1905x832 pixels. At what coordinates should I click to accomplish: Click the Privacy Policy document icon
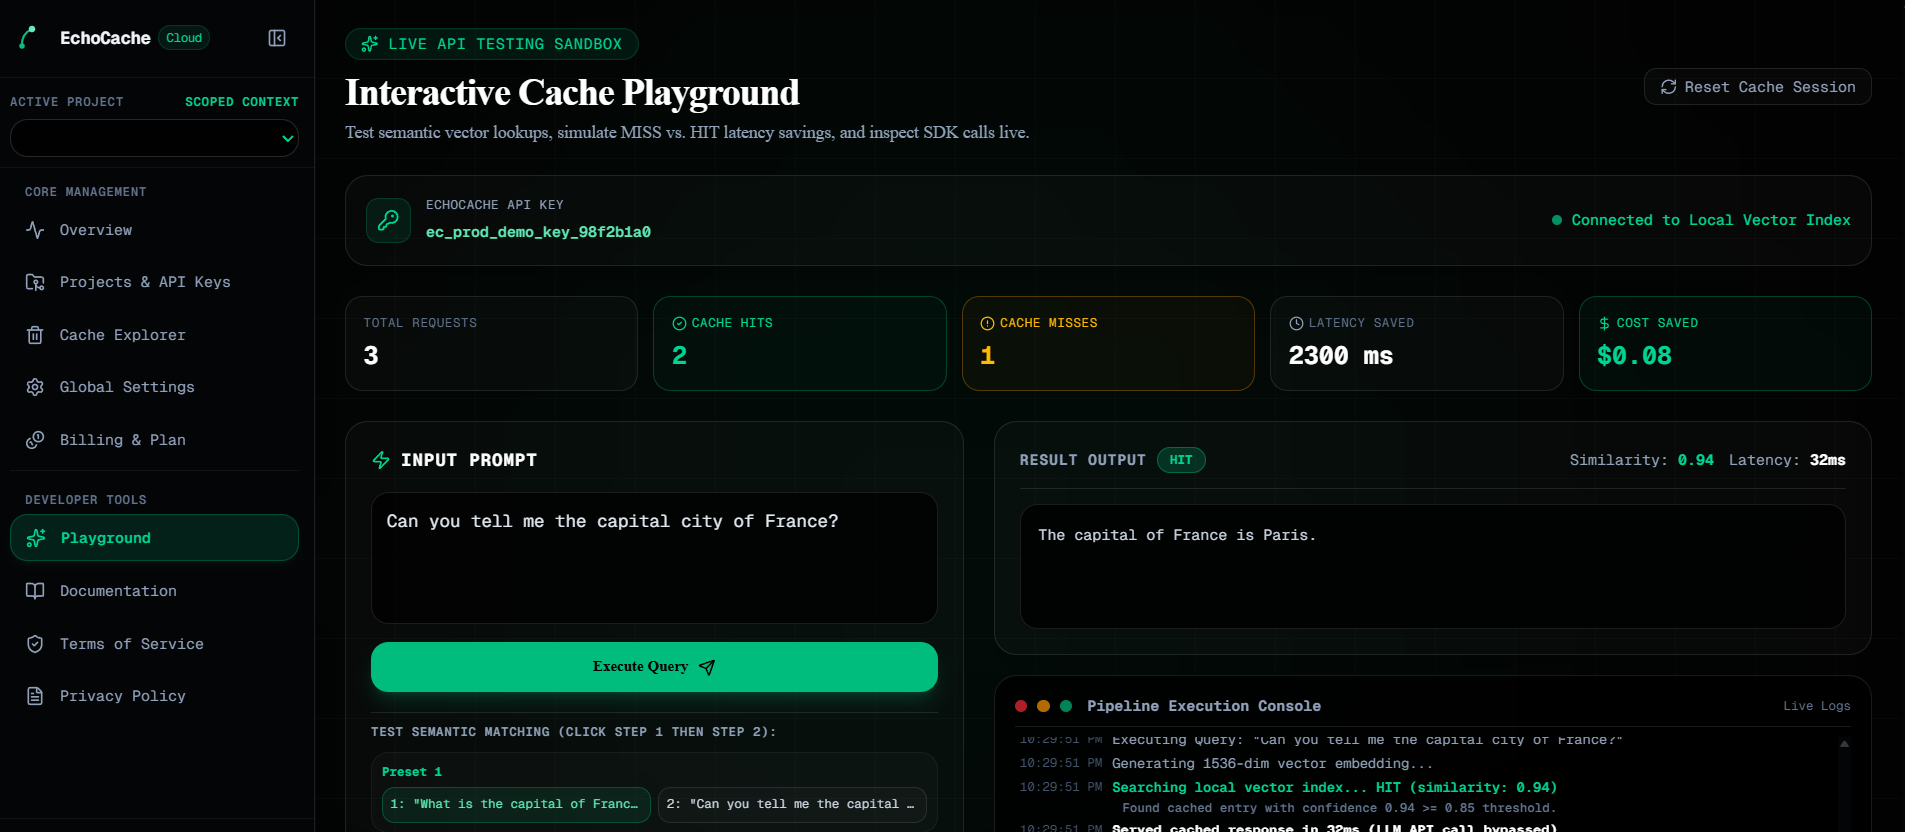click(35, 696)
